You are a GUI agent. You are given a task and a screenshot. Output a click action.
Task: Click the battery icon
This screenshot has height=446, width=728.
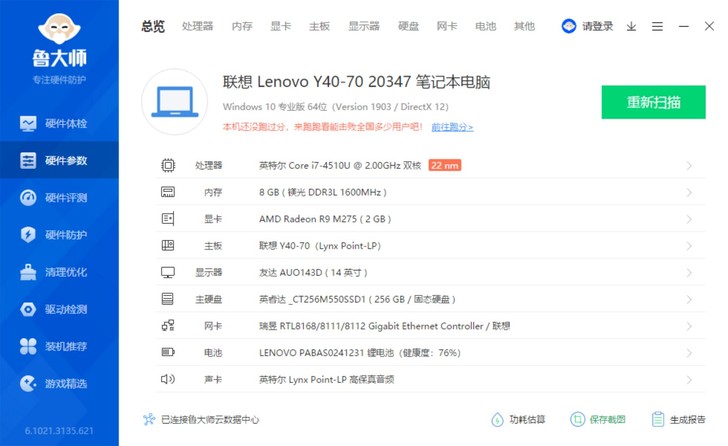pyautogui.click(x=168, y=352)
